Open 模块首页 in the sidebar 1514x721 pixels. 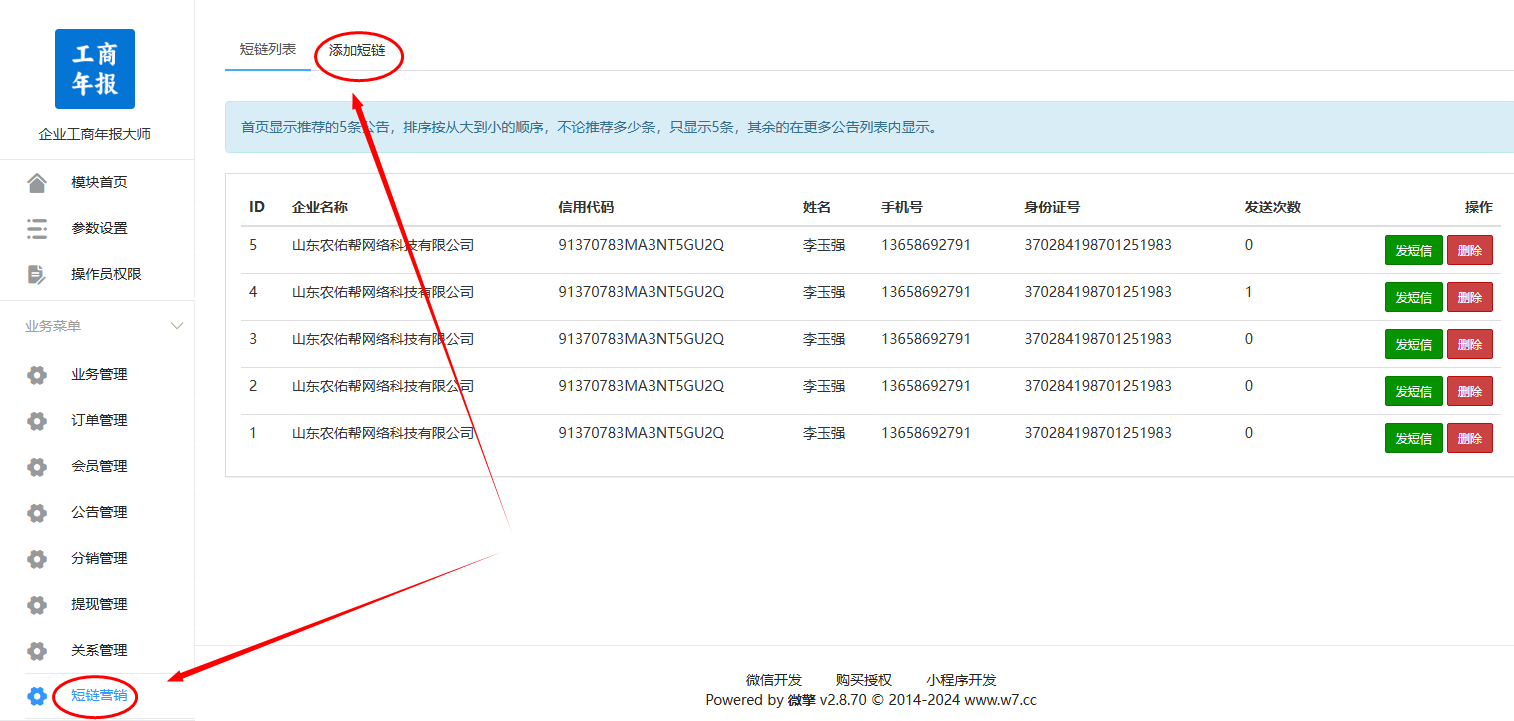point(99,182)
